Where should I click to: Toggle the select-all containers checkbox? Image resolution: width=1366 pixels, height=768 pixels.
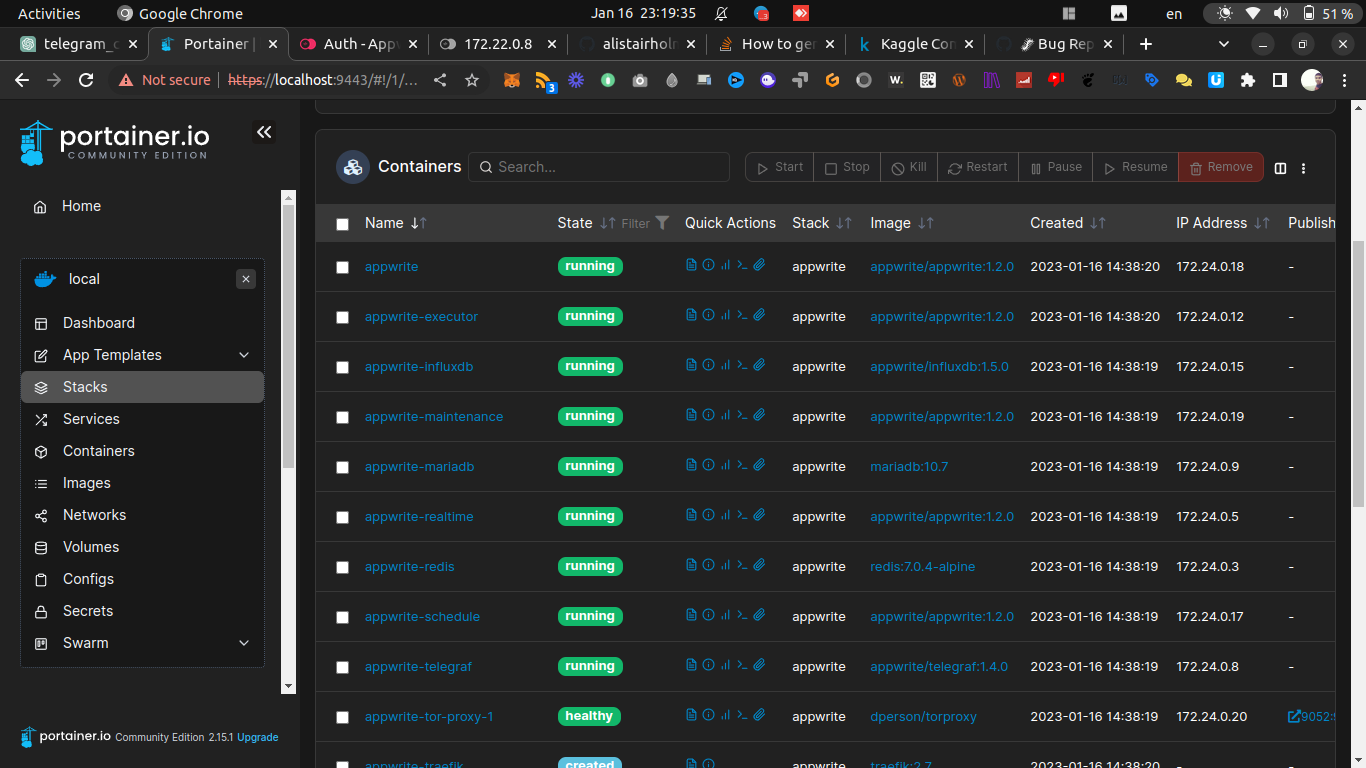tap(343, 223)
